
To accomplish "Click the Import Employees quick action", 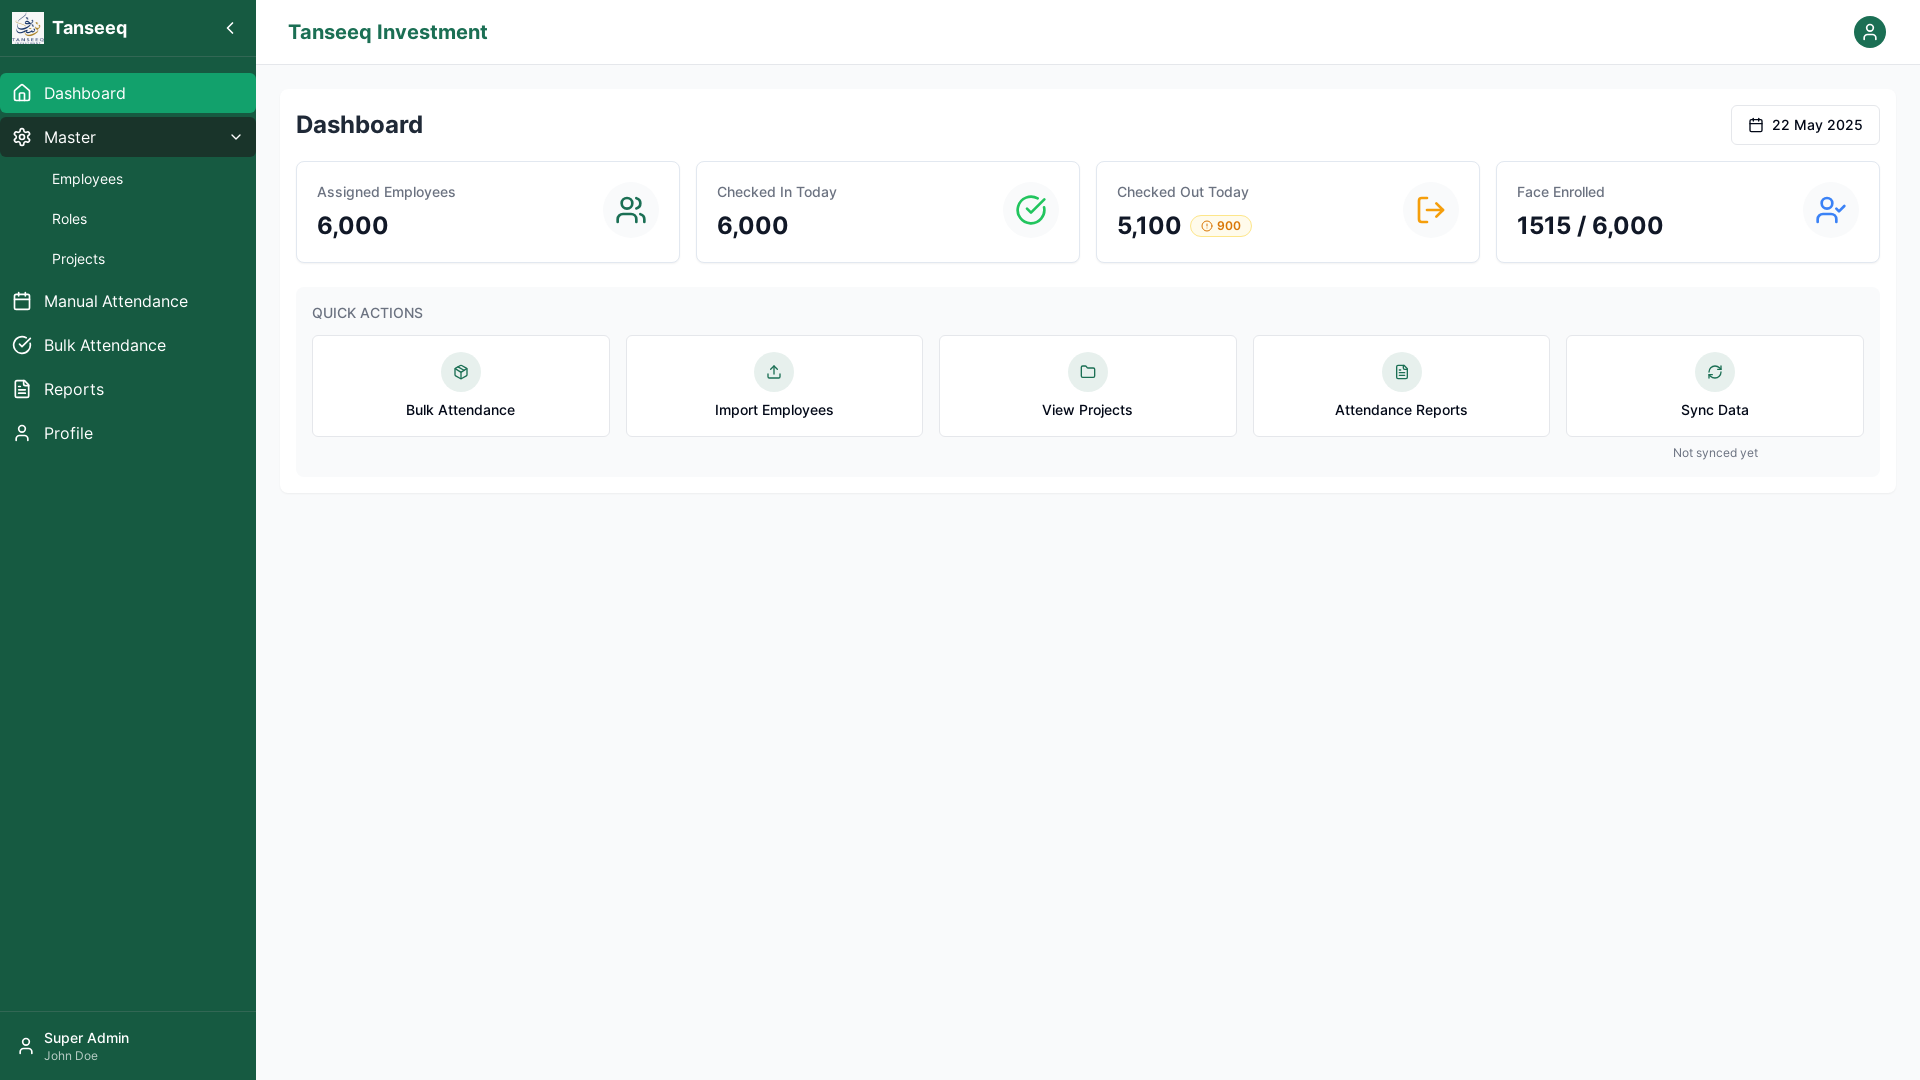I will (x=774, y=386).
